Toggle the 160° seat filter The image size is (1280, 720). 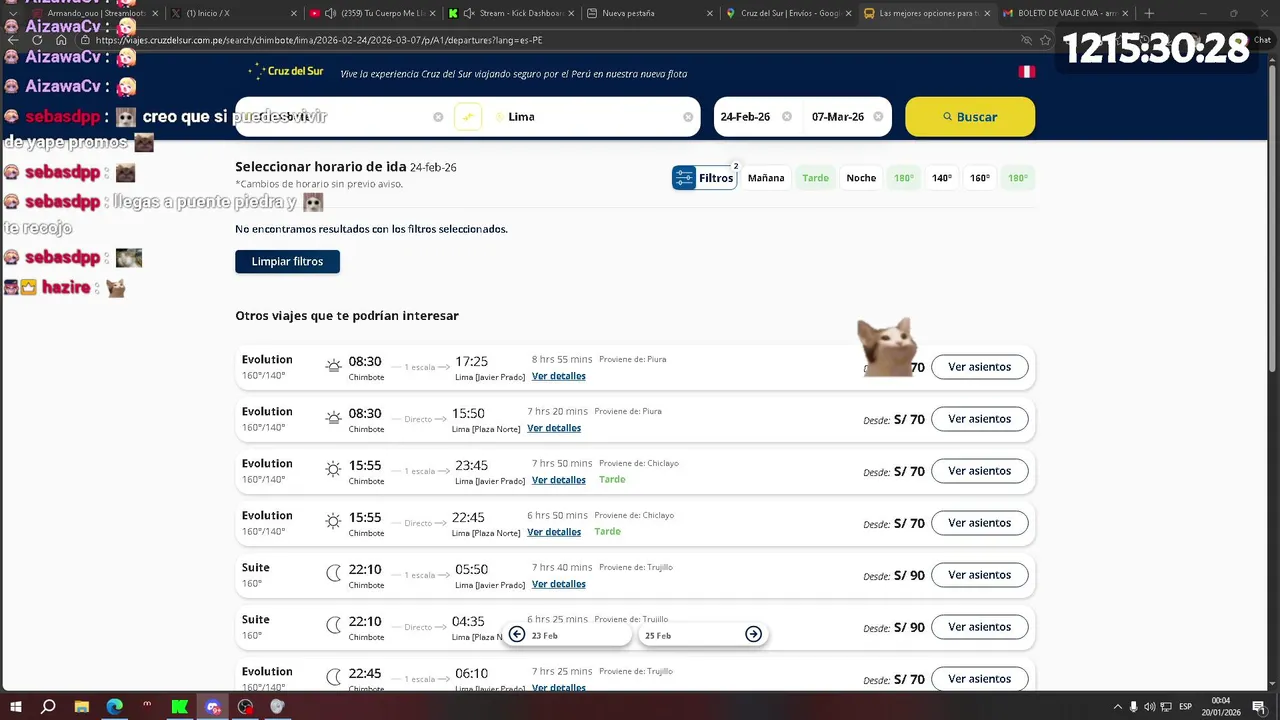[980, 178]
